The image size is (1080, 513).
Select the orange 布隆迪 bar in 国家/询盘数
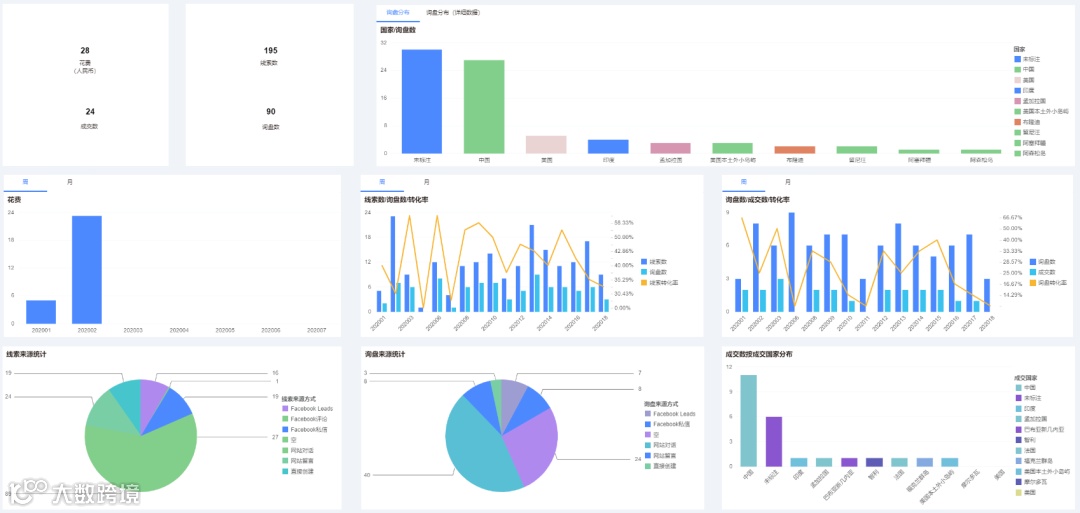pos(794,149)
